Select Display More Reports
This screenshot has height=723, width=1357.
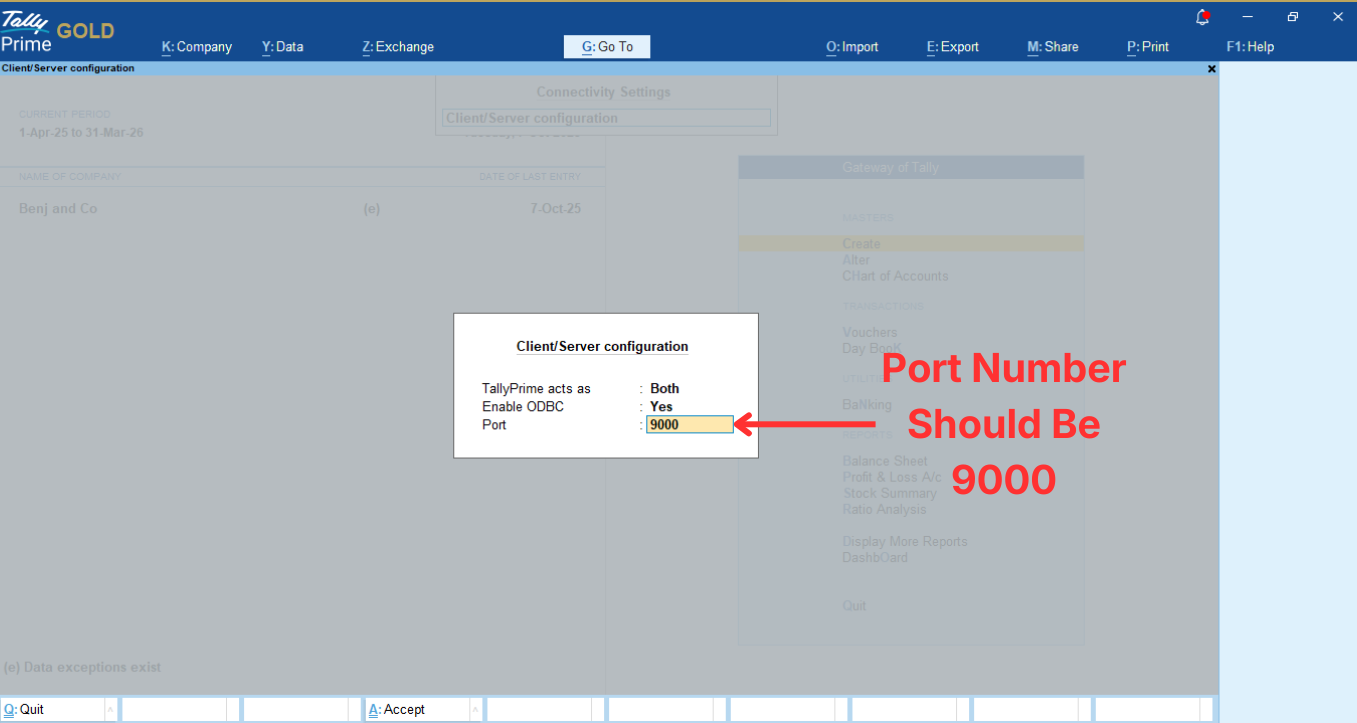(905, 541)
